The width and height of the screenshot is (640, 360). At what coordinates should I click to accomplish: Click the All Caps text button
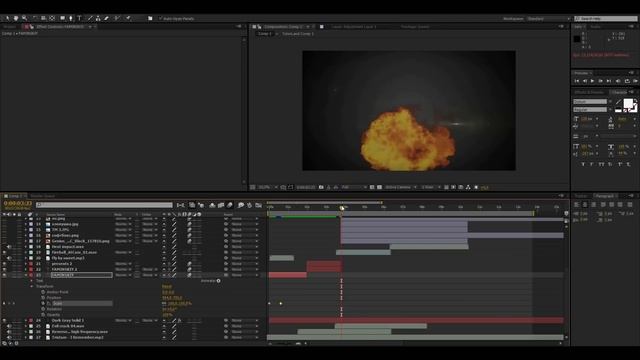[601, 164]
